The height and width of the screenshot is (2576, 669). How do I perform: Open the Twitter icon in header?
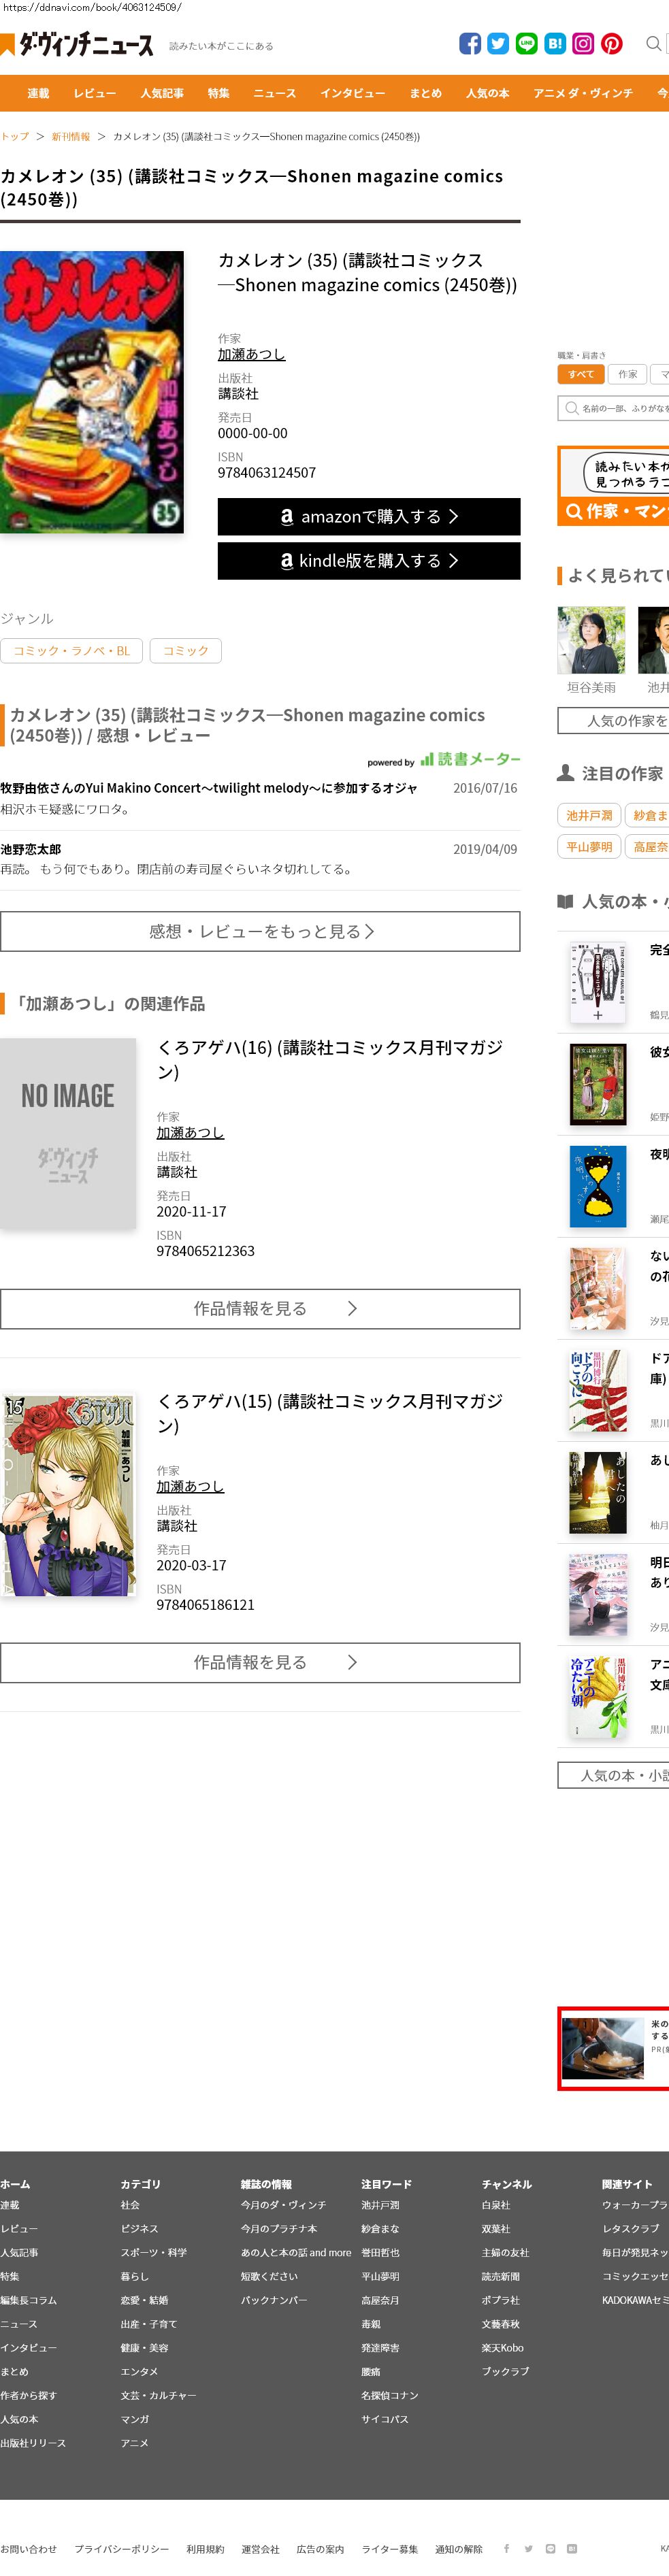pyautogui.click(x=498, y=43)
